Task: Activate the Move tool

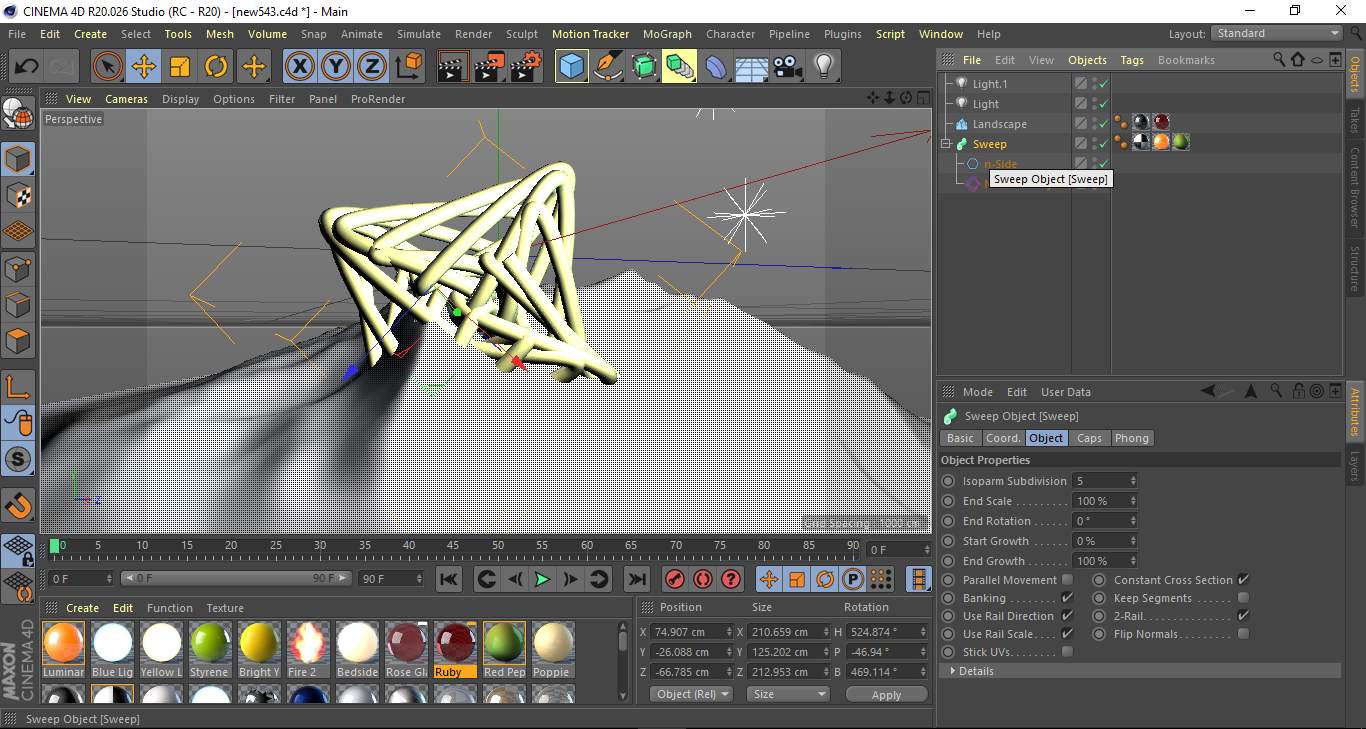Action: [x=144, y=67]
